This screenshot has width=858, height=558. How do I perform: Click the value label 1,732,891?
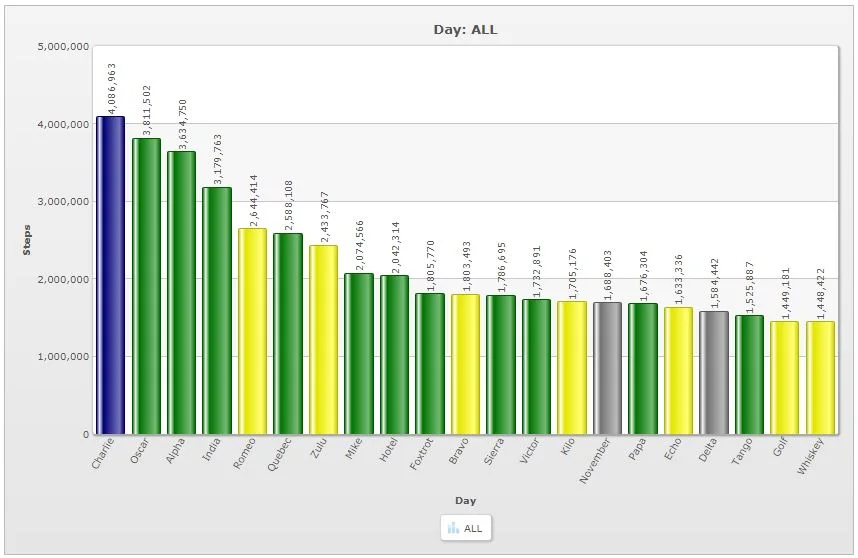[x=537, y=271]
